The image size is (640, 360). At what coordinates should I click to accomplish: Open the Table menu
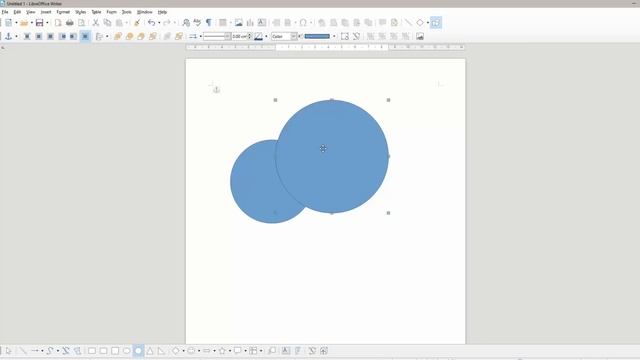tap(96, 12)
